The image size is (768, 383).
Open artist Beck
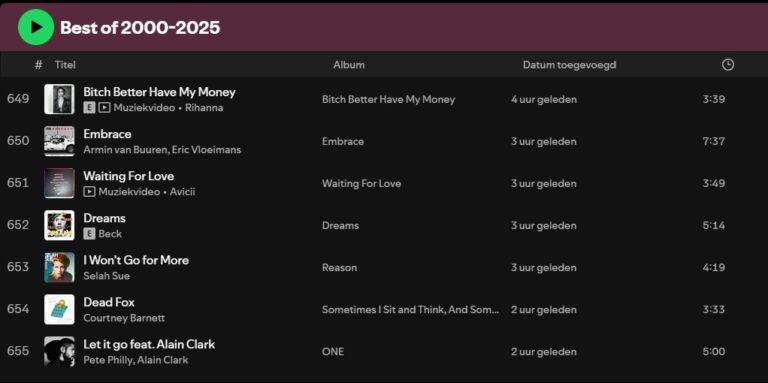pyautogui.click(x=110, y=234)
